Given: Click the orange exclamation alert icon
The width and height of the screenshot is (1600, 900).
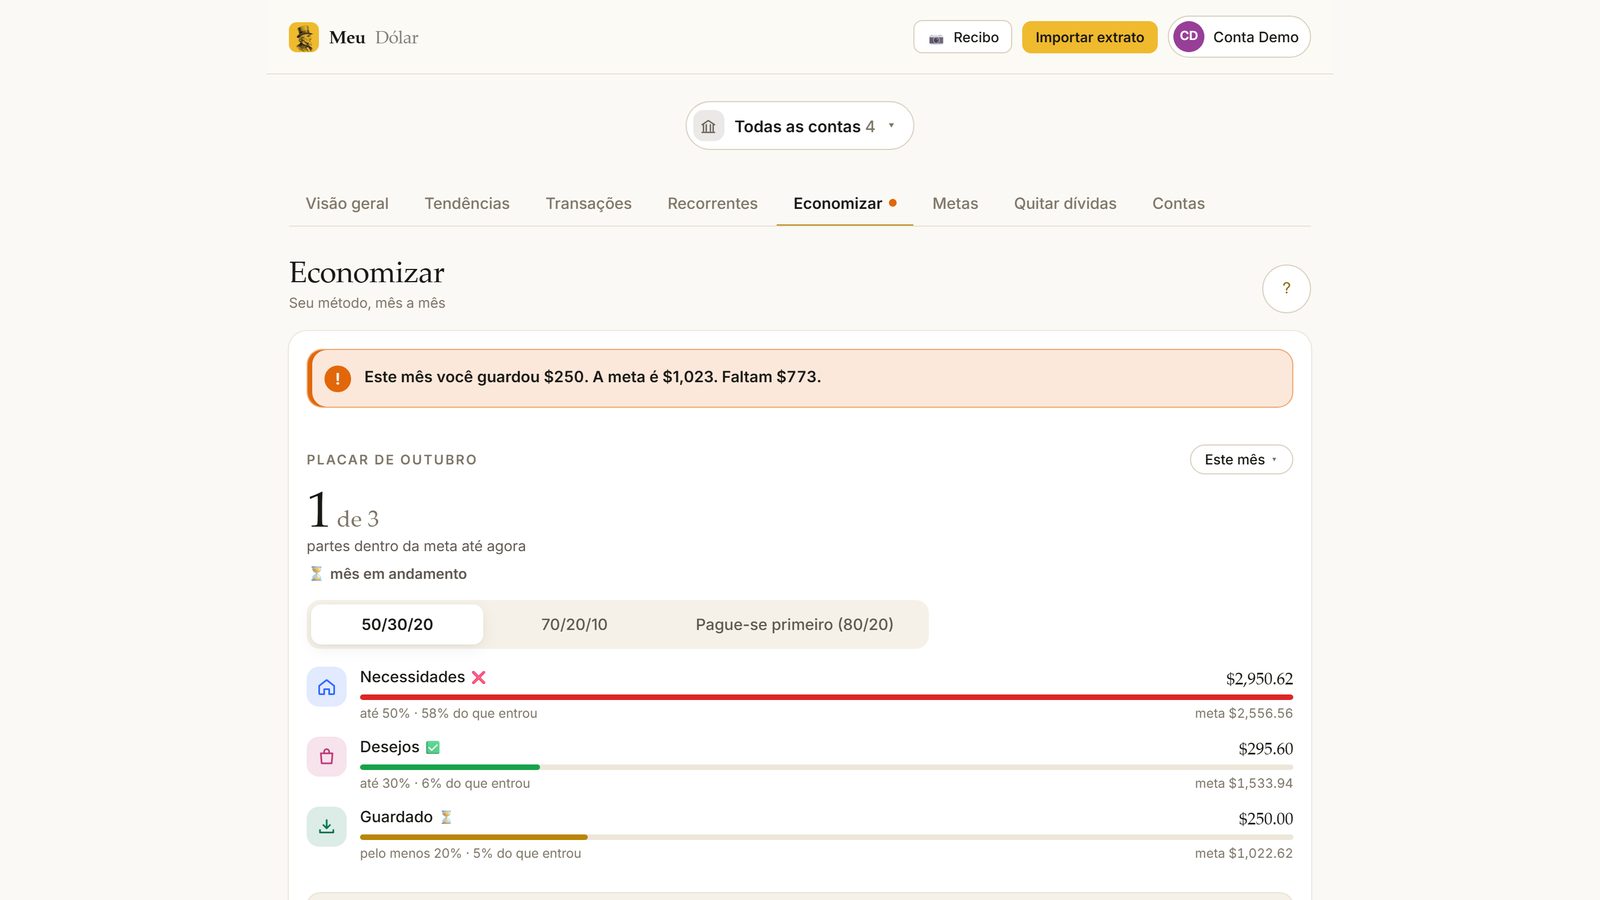Looking at the screenshot, I should click(x=338, y=379).
